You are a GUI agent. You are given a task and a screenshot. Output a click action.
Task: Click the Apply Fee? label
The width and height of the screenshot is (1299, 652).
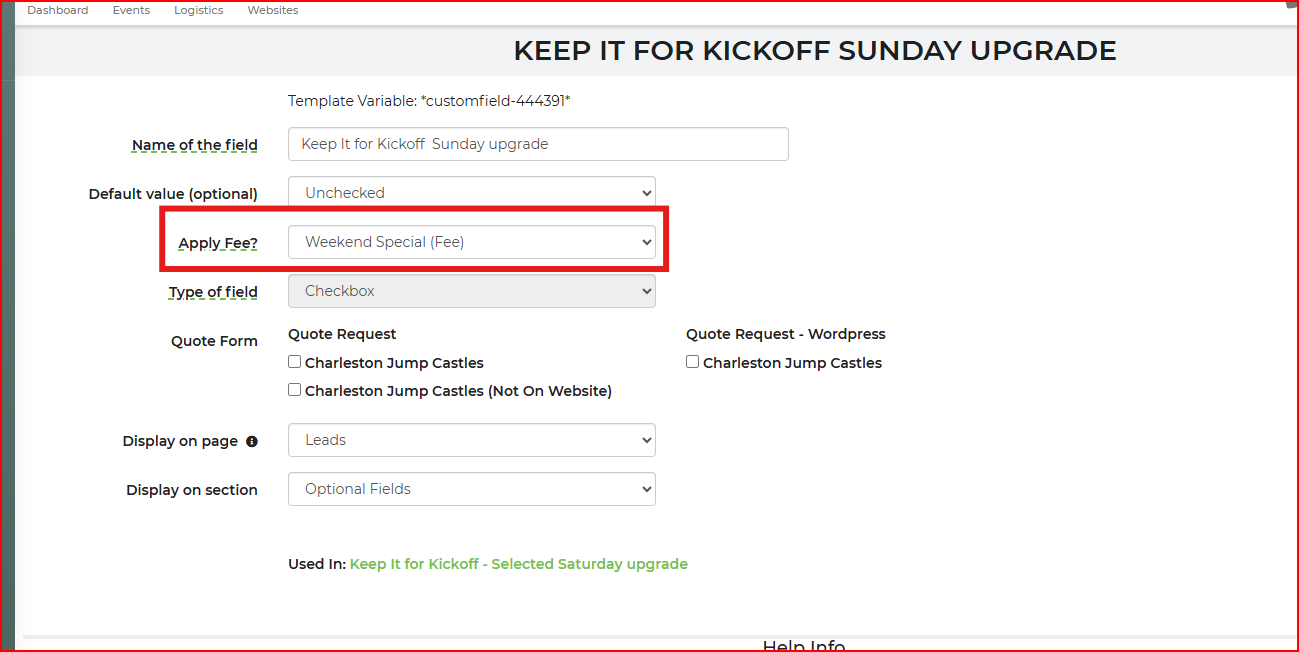point(218,243)
